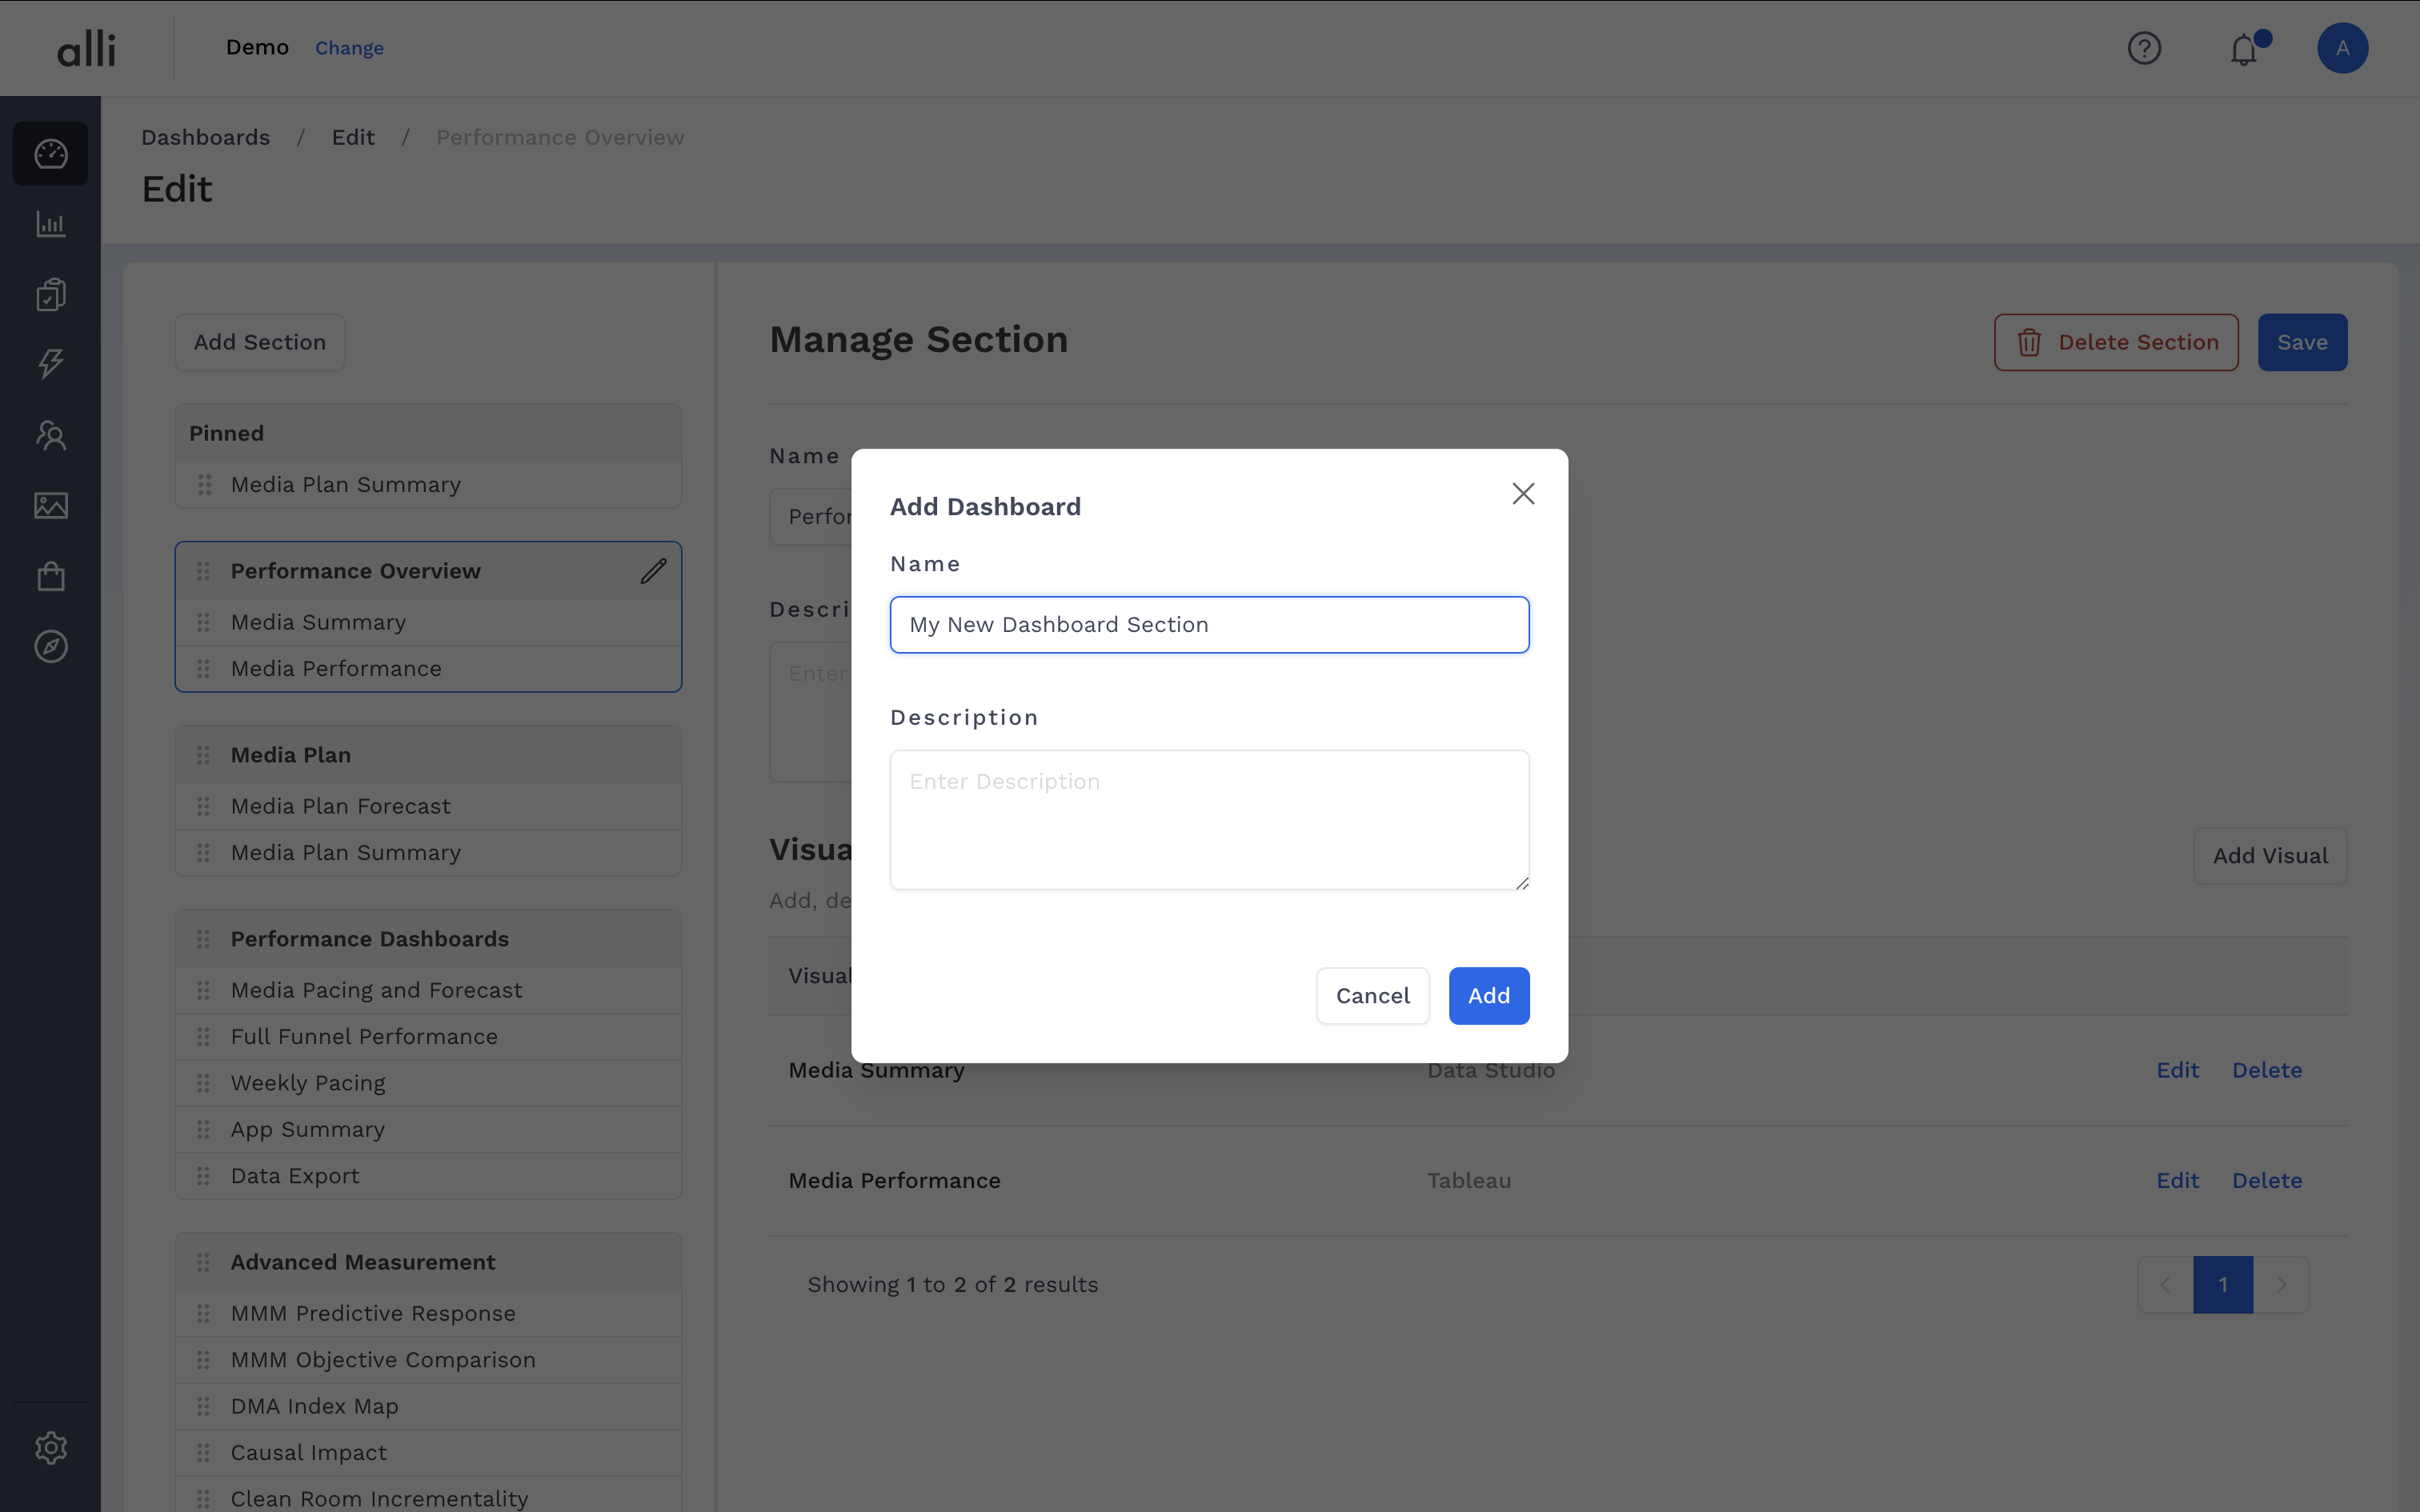Go to next page of results
Viewport: 2420px width, 1512px height.
pos(2281,1285)
